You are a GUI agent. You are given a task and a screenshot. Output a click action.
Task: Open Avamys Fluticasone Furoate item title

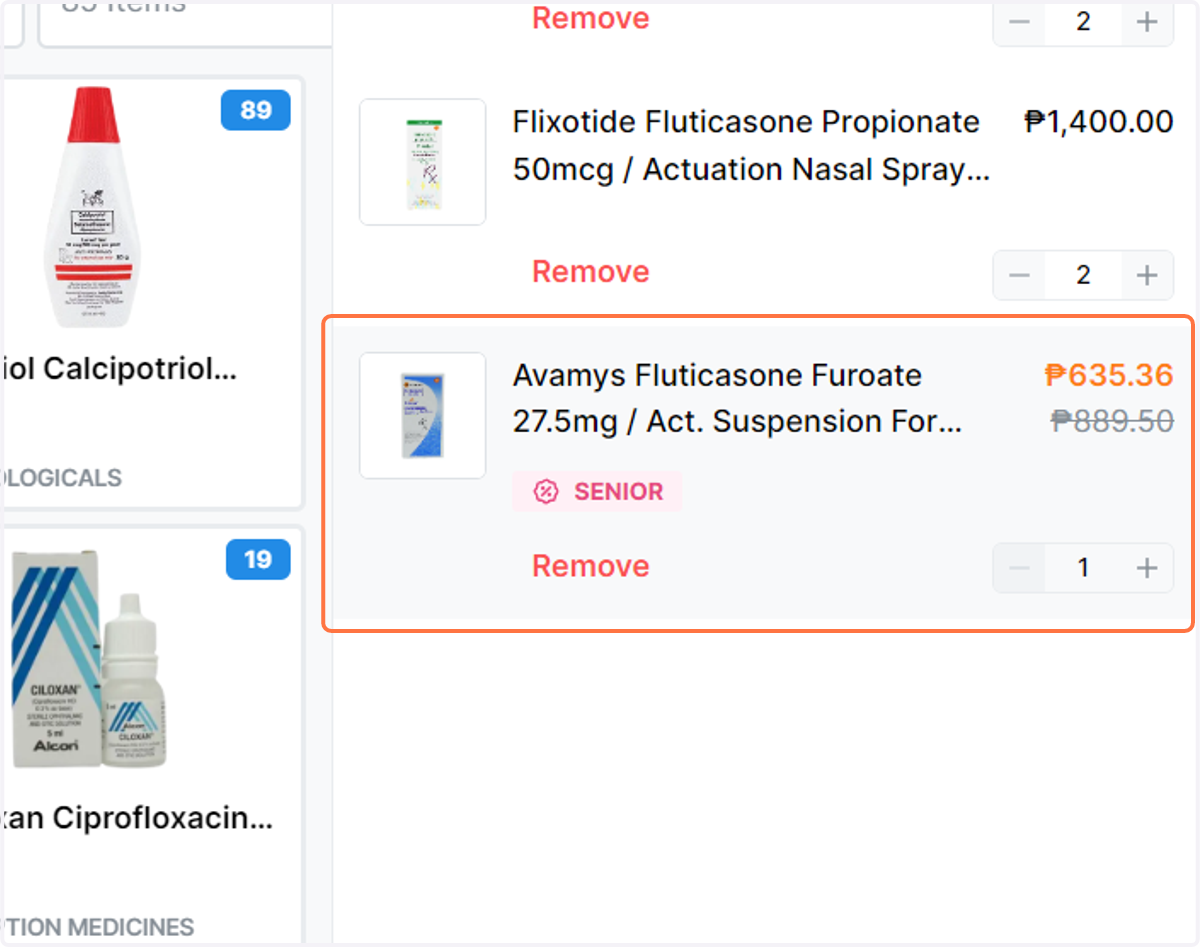pyautogui.click(x=738, y=399)
